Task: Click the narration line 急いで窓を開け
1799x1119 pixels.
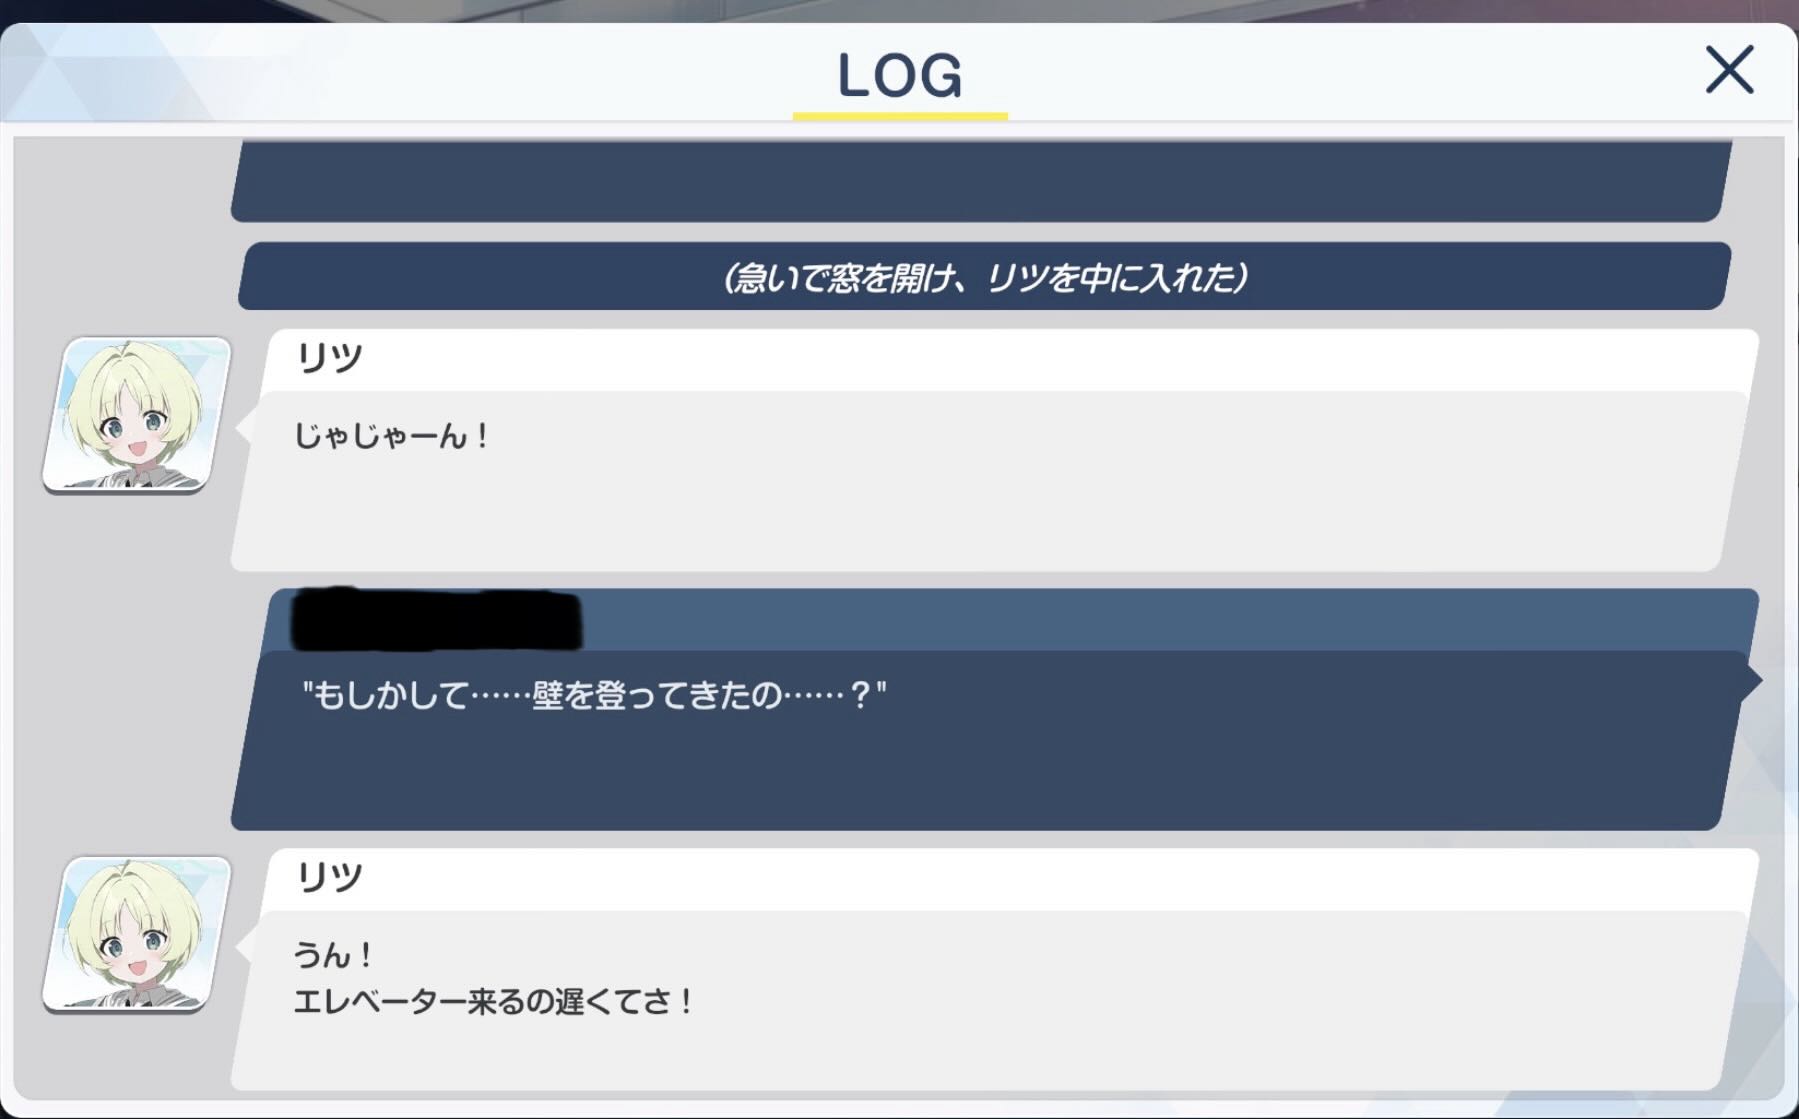Action: click(985, 276)
